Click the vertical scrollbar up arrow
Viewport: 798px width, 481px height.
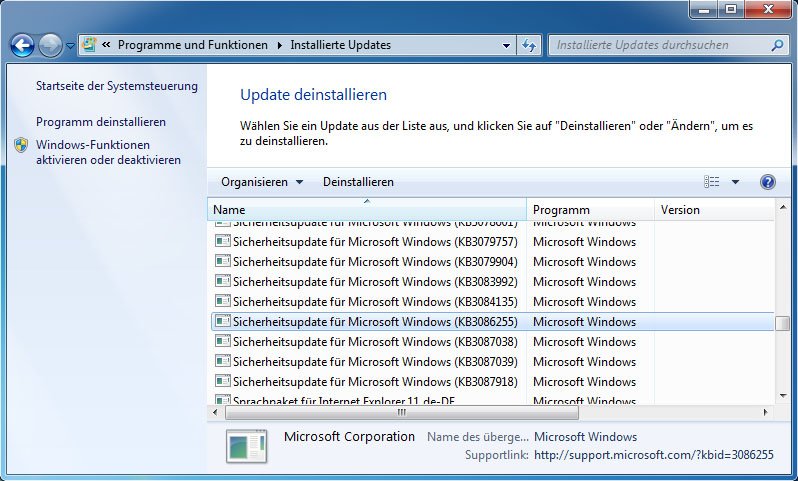pyautogui.click(x=783, y=207)
